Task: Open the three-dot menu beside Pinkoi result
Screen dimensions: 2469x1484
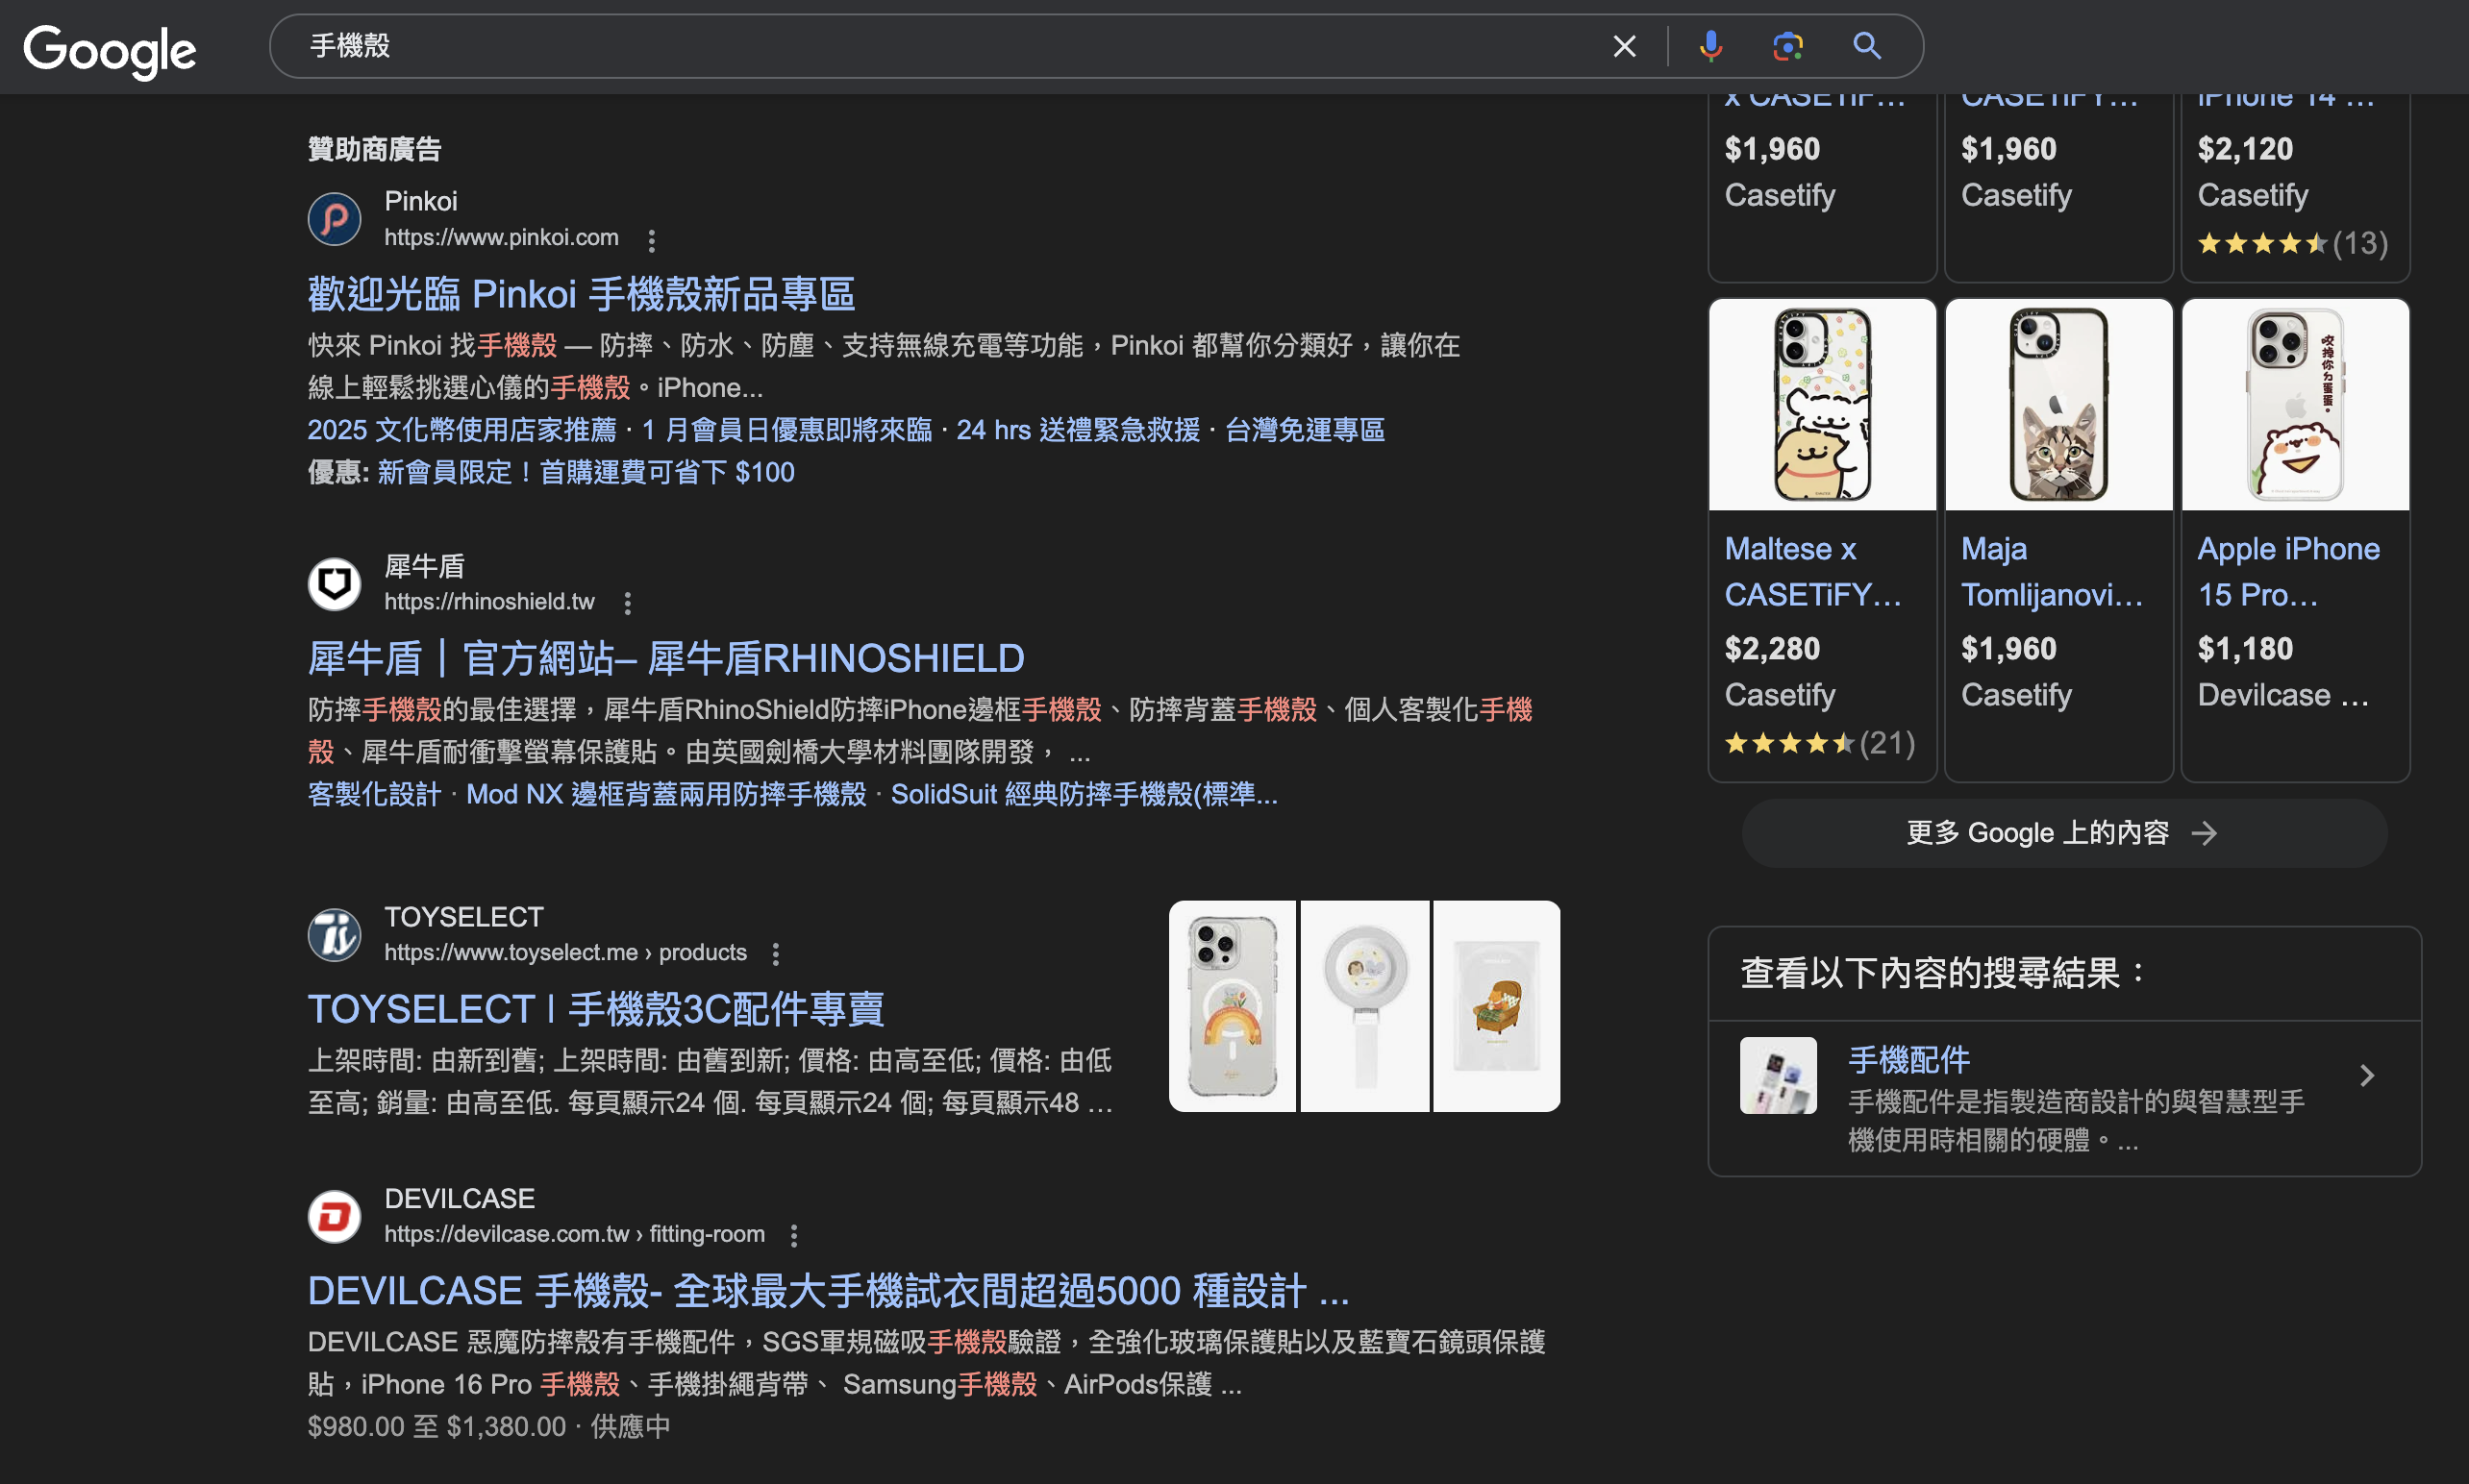Action: click(x=652, y=240)
